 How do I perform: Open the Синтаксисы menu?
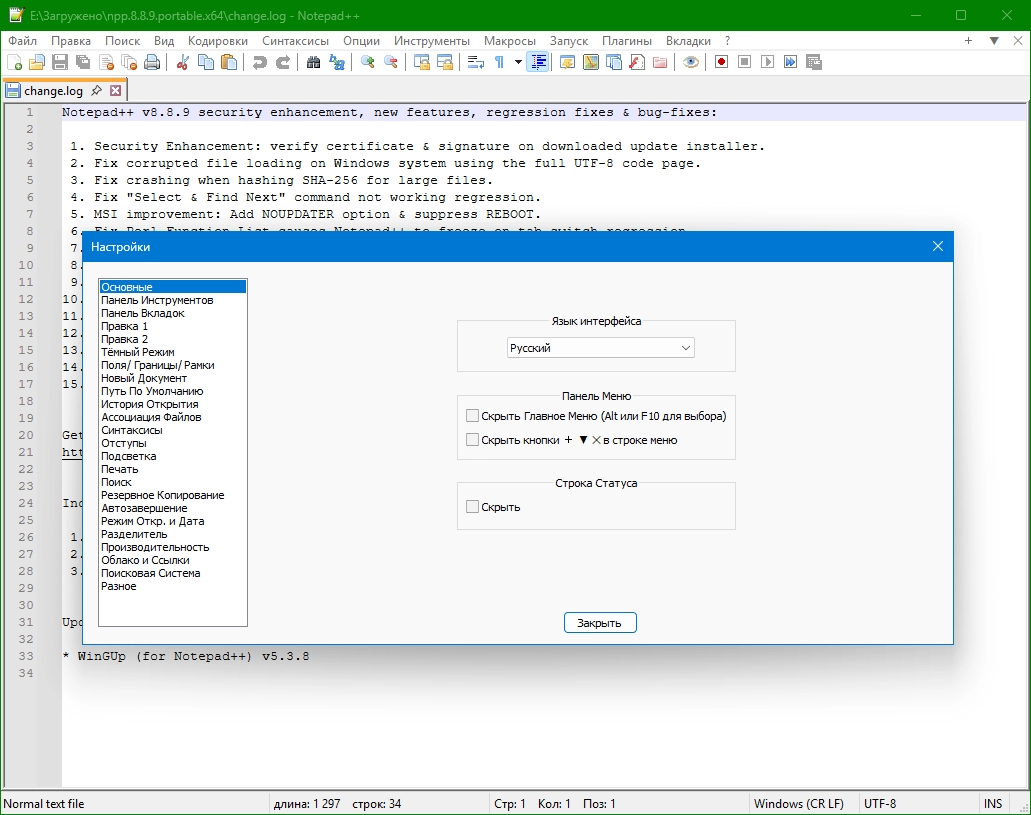pos(295,41)
